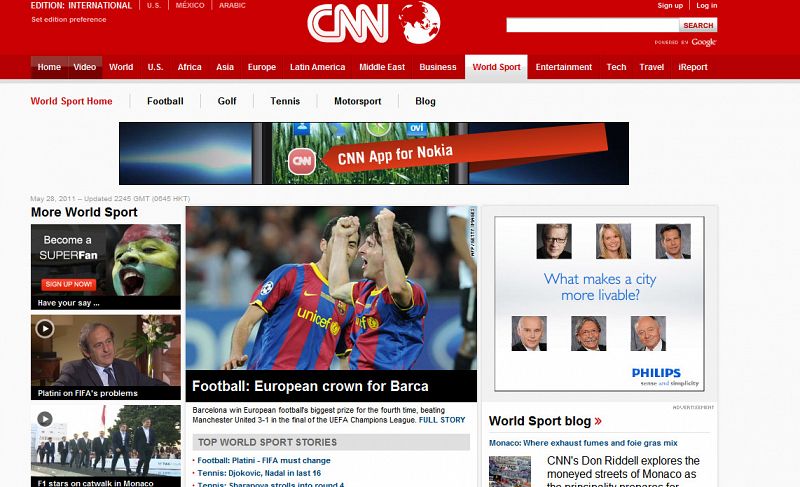The height and width of the screenshot is (487, 800).
Task: Open the Motorsport subsection
Action: click(358, 101)
